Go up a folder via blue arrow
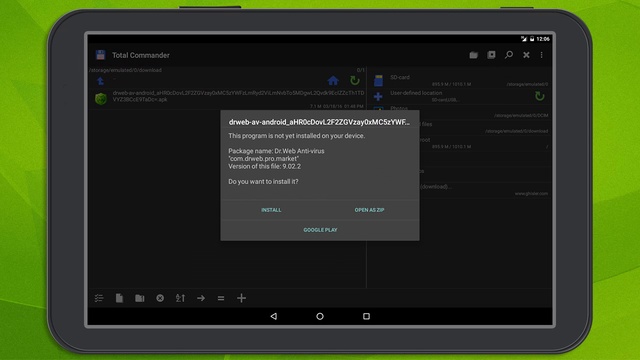 pyautogui.click(x=100, y=81)
